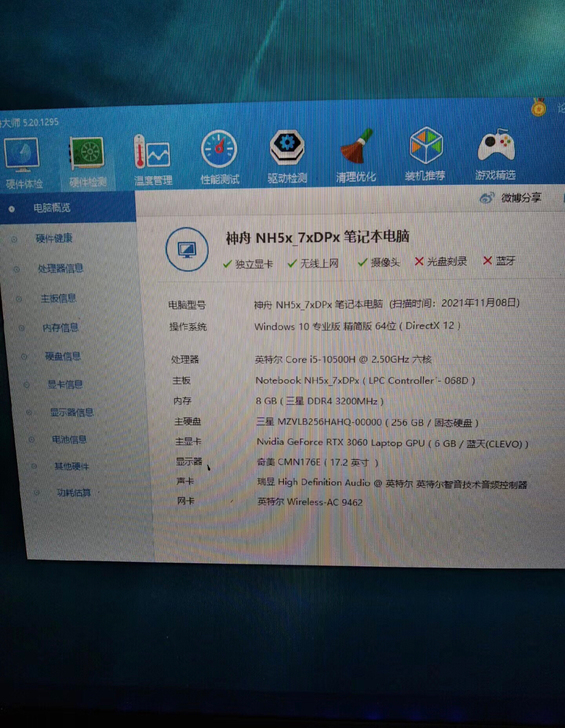Open 处理器信息 sidebar item
This screenshot has height=728, width=565.
coord(60,268)
